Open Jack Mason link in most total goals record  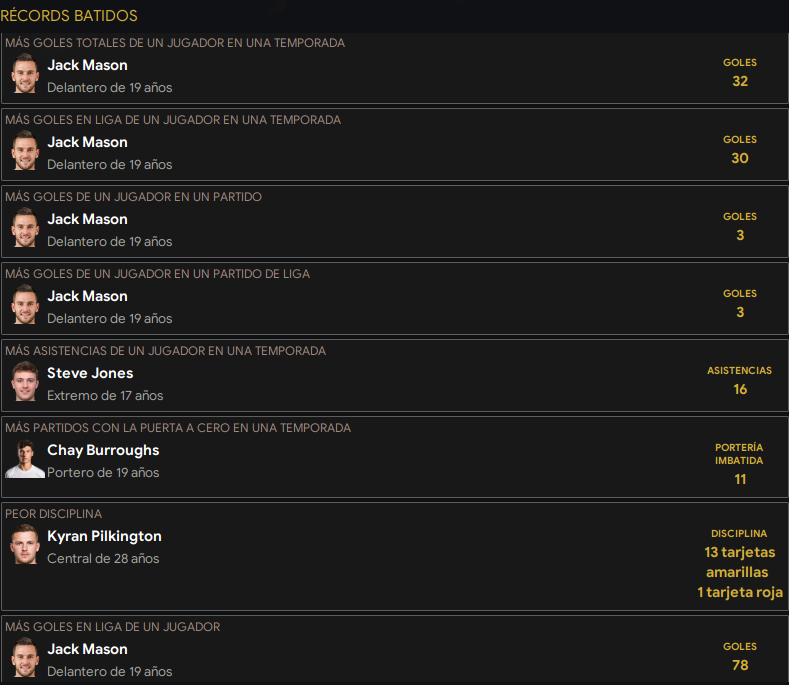tap(87, 65)
